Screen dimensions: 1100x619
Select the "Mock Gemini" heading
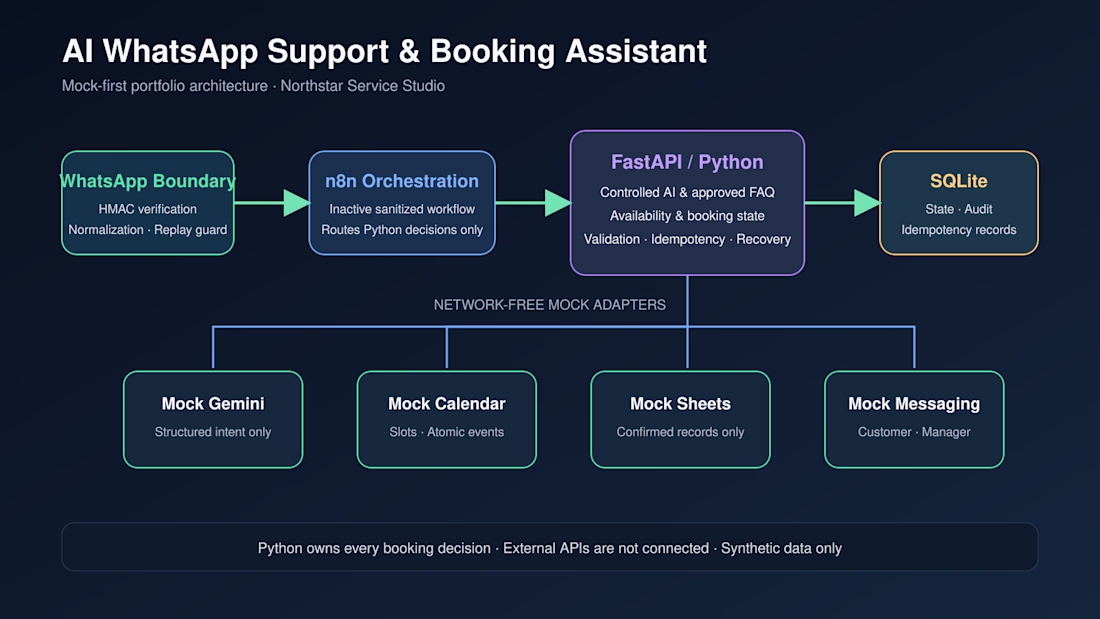[x=213, y=404]
